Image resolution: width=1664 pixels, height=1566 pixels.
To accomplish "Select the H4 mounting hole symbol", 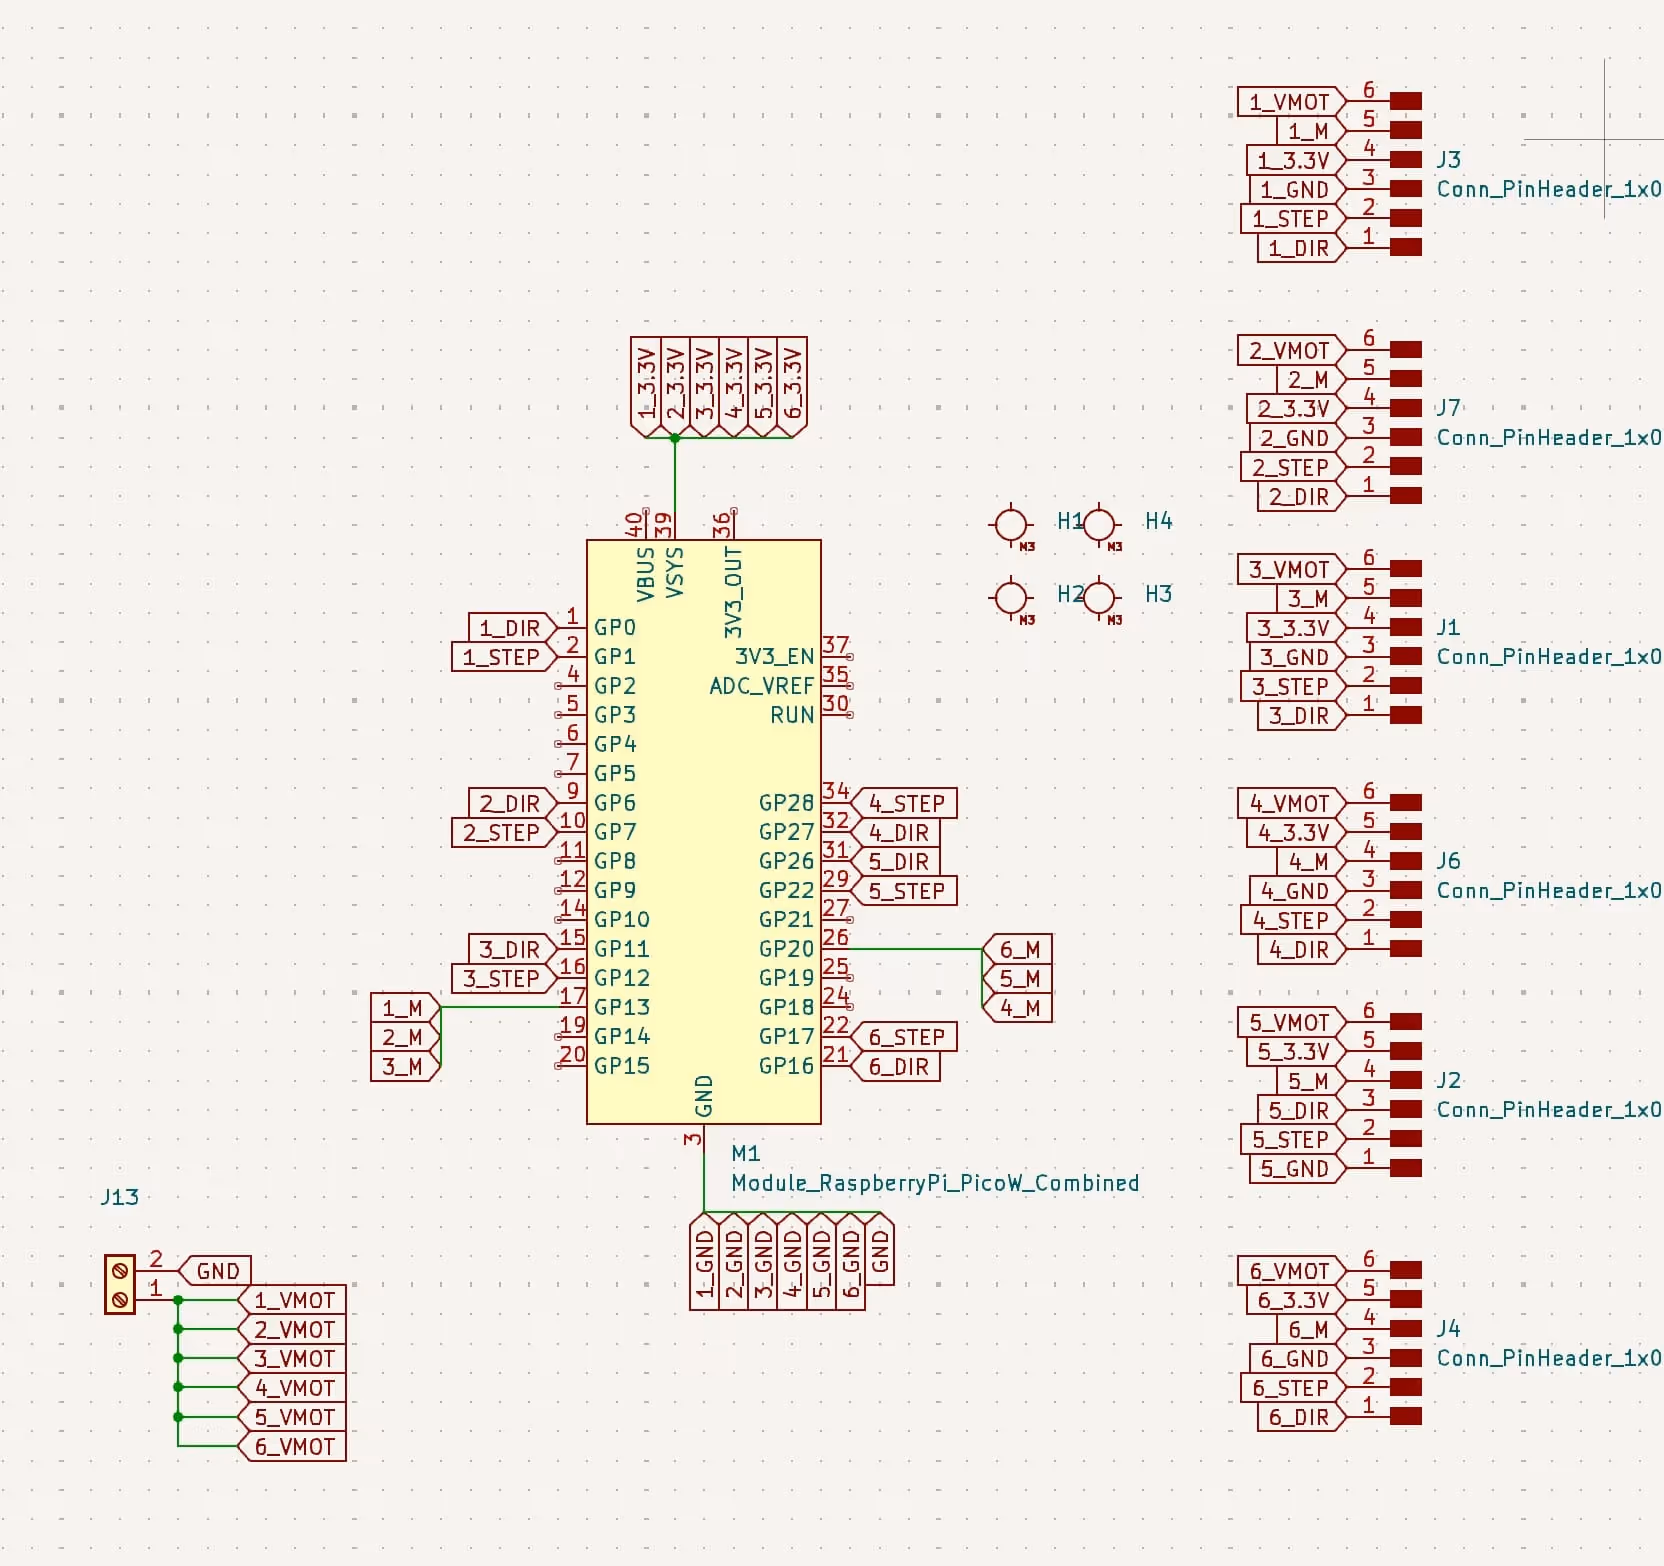I will (1101, 522).
